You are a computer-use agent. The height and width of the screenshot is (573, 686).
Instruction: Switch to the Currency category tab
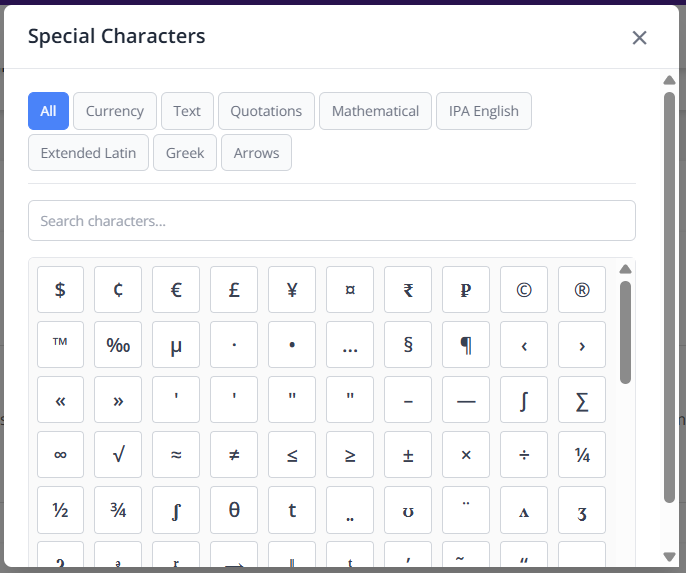(115, 111)
